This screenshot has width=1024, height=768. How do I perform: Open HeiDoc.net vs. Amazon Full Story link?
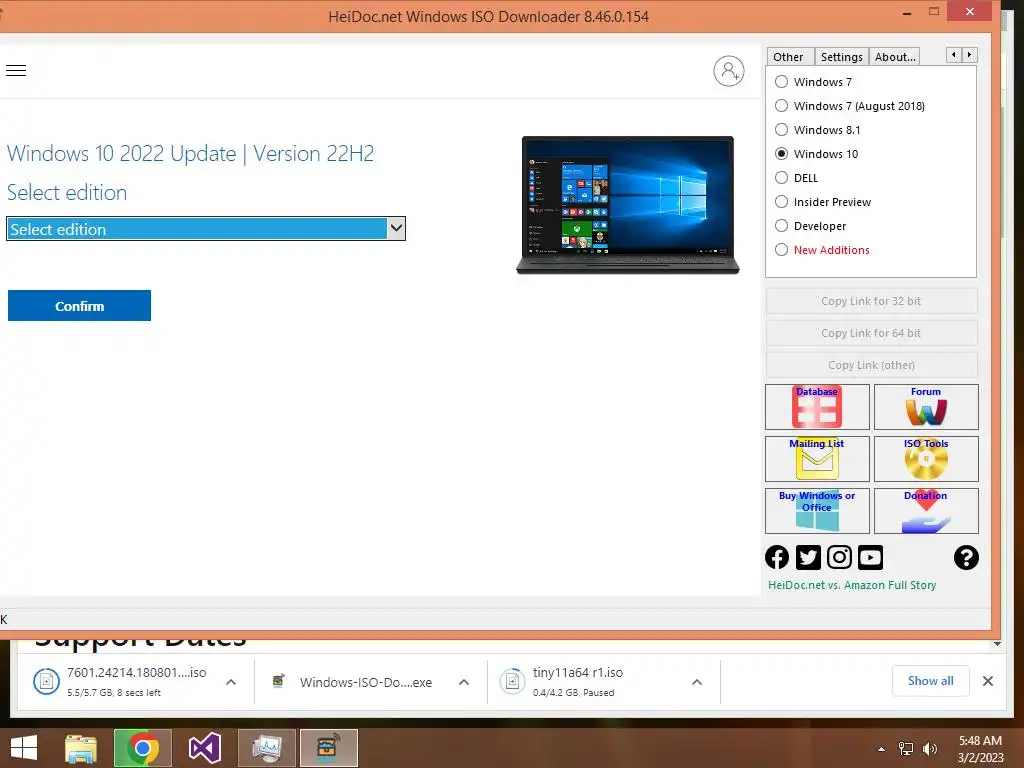click(852, 585)
